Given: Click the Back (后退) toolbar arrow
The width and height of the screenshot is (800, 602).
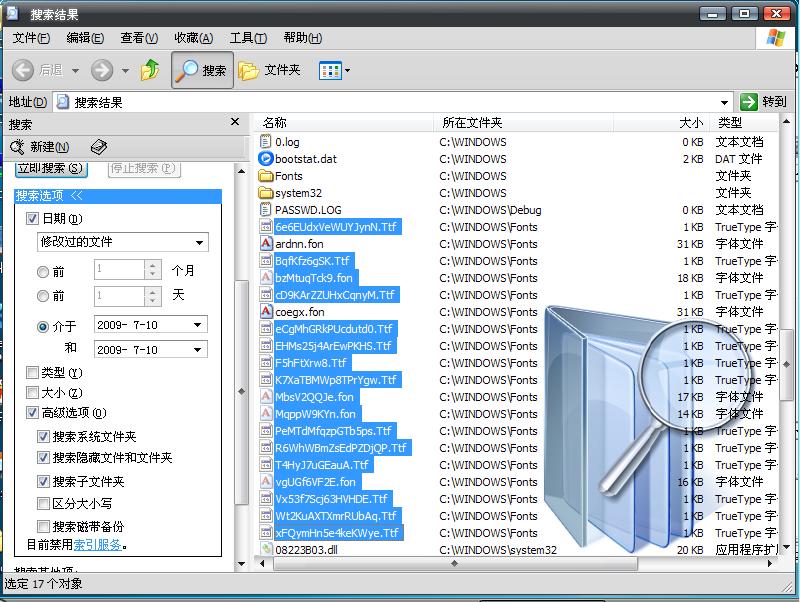Looking at the screenshot, I should [25, 70].
